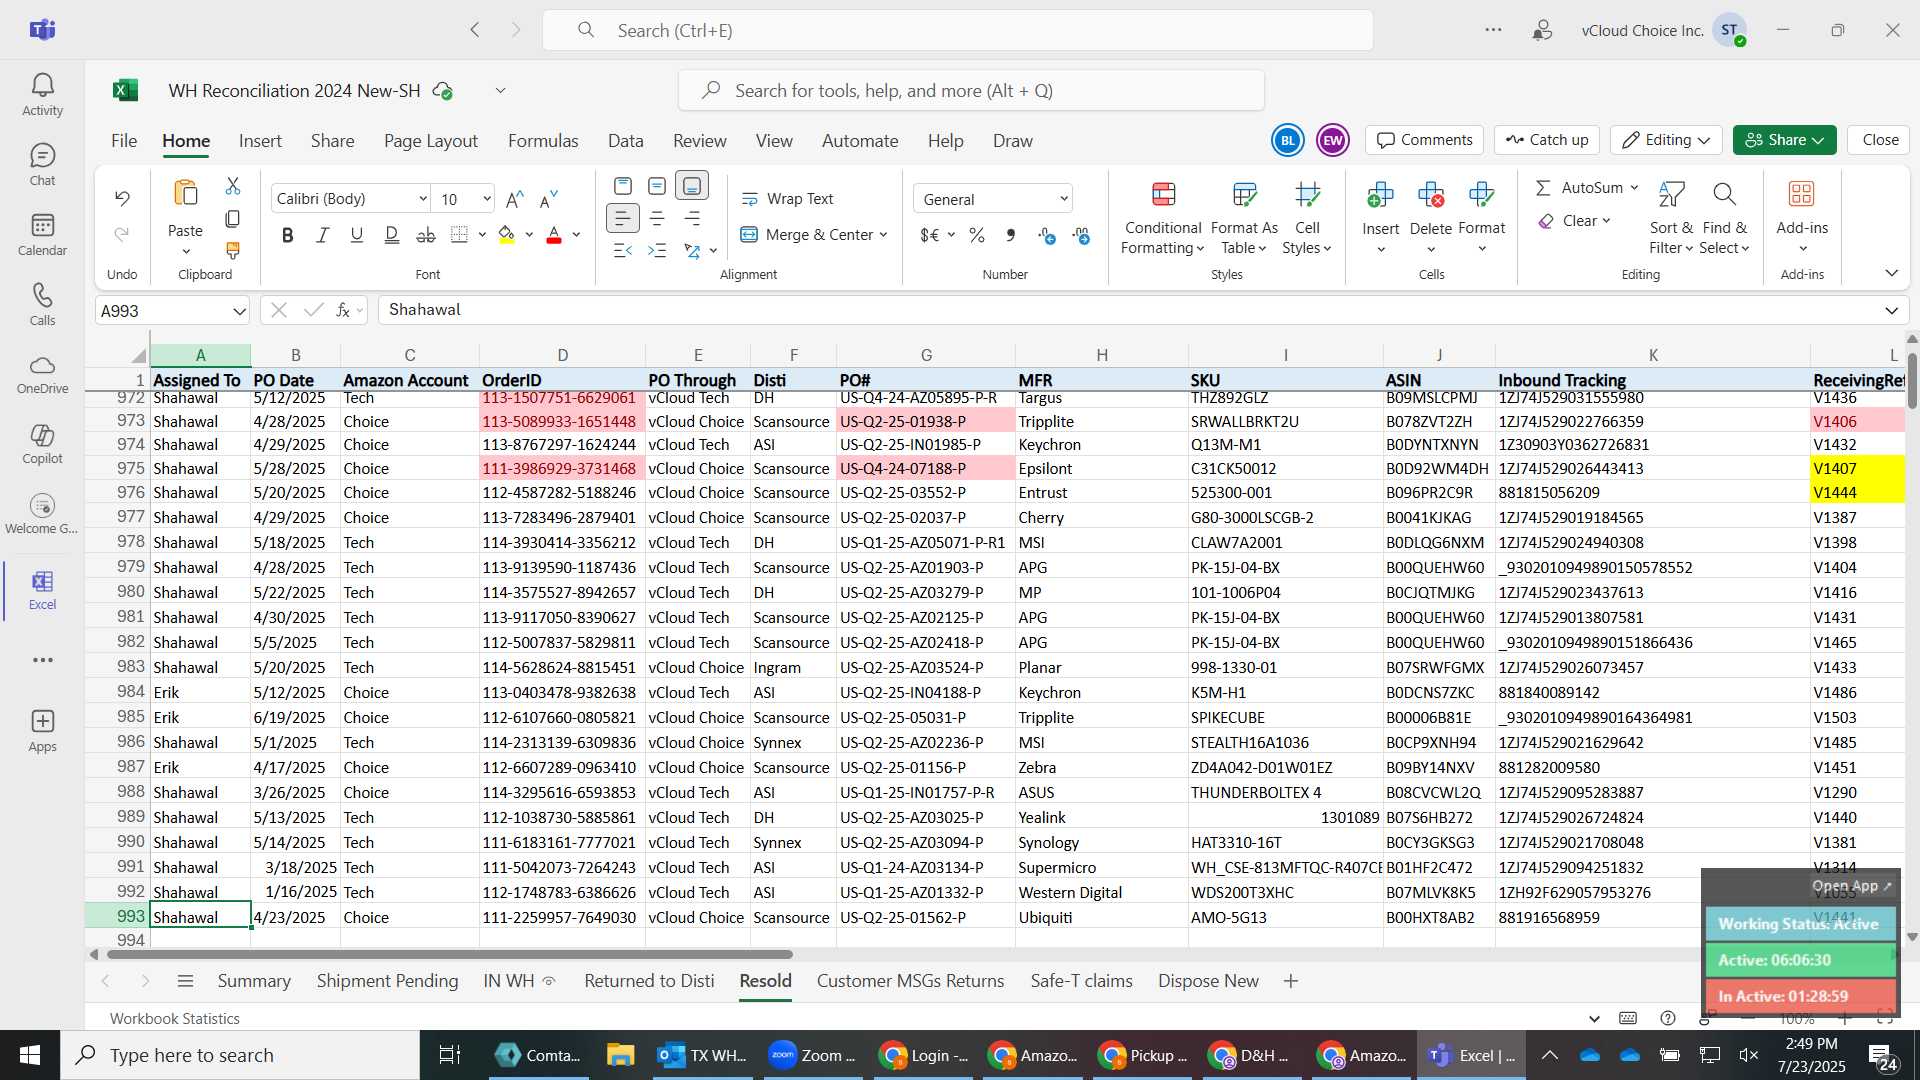Click Workbook Statistics
The height and width of the screenshot is (1080, 1920).
click(x=174, y=1018)
